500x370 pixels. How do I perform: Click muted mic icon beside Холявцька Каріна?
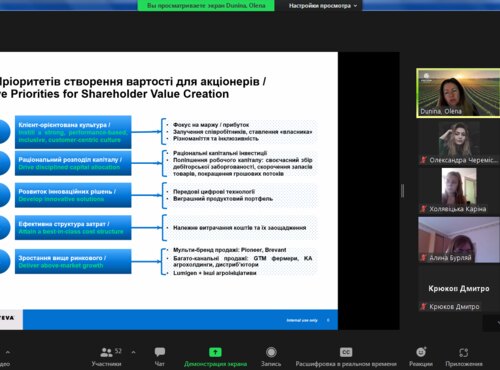pyautogui.click(x=423, y=209)
